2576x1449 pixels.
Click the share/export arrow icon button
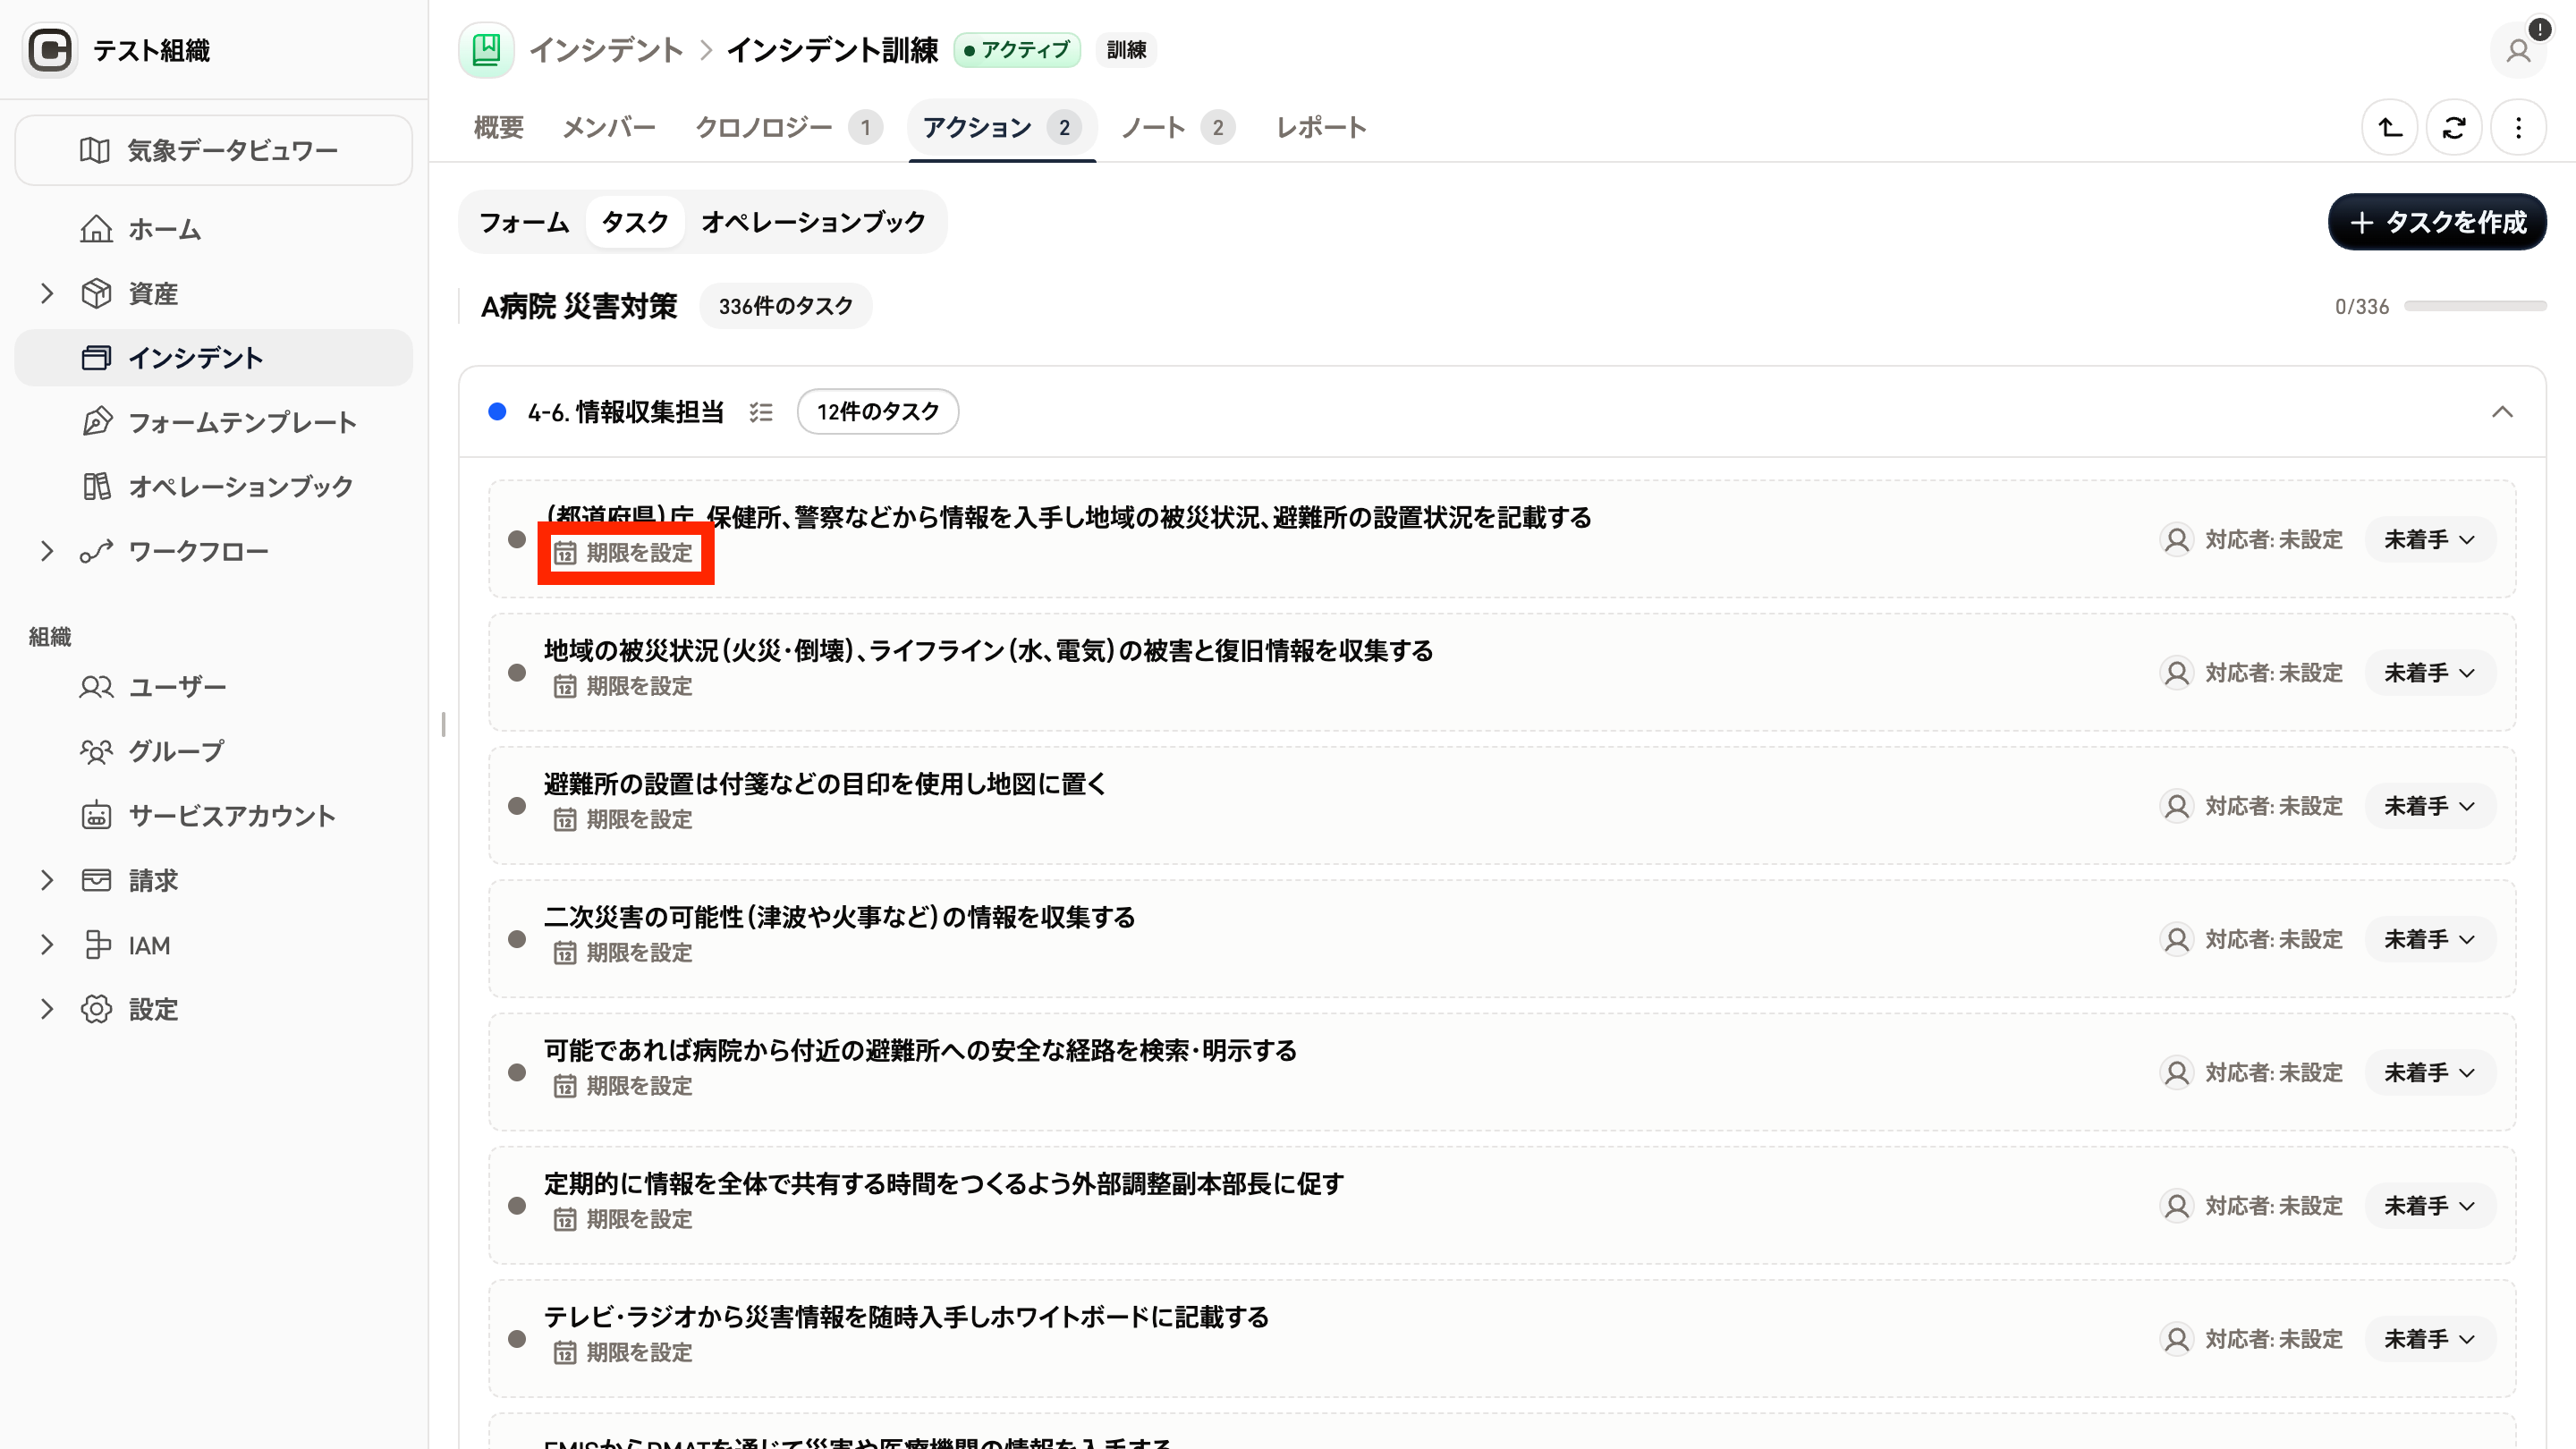click(x=2390, y=127)
